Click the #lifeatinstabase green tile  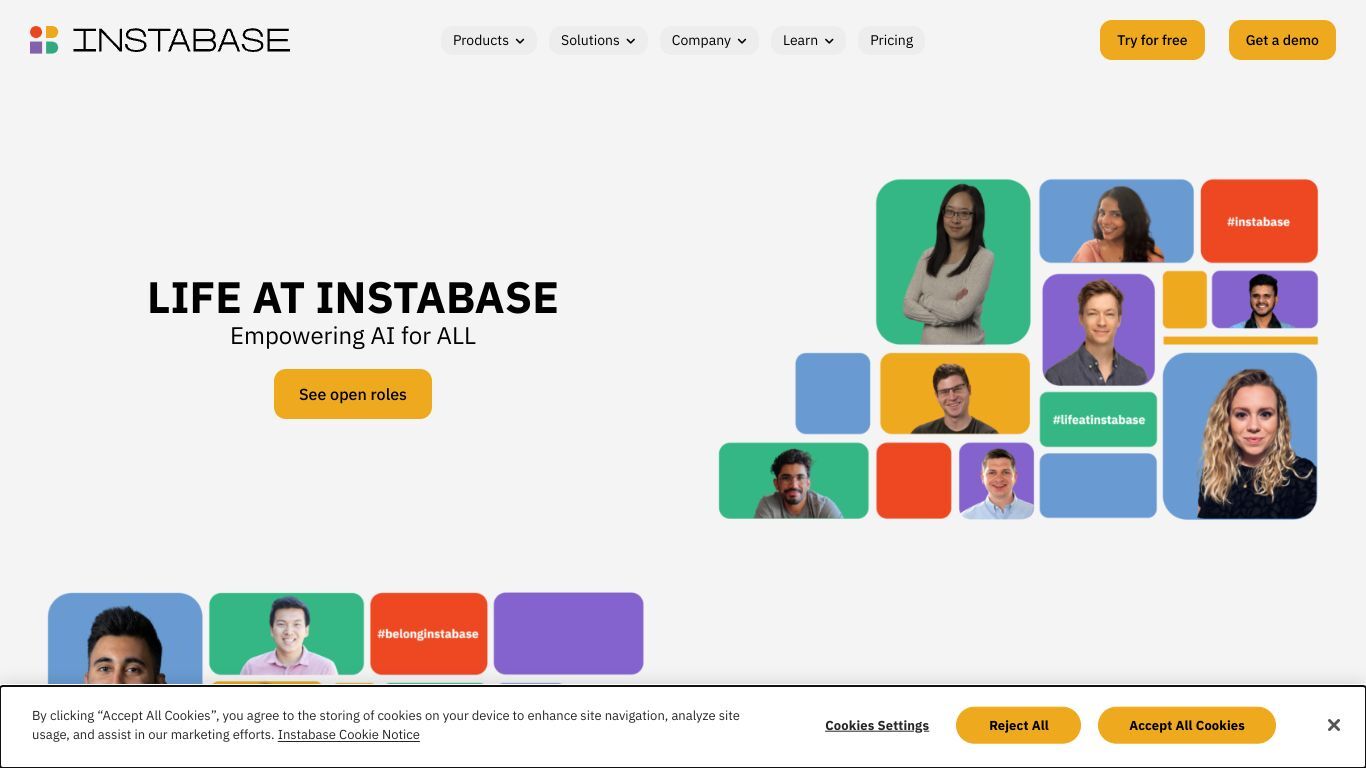coord(1098,419)
